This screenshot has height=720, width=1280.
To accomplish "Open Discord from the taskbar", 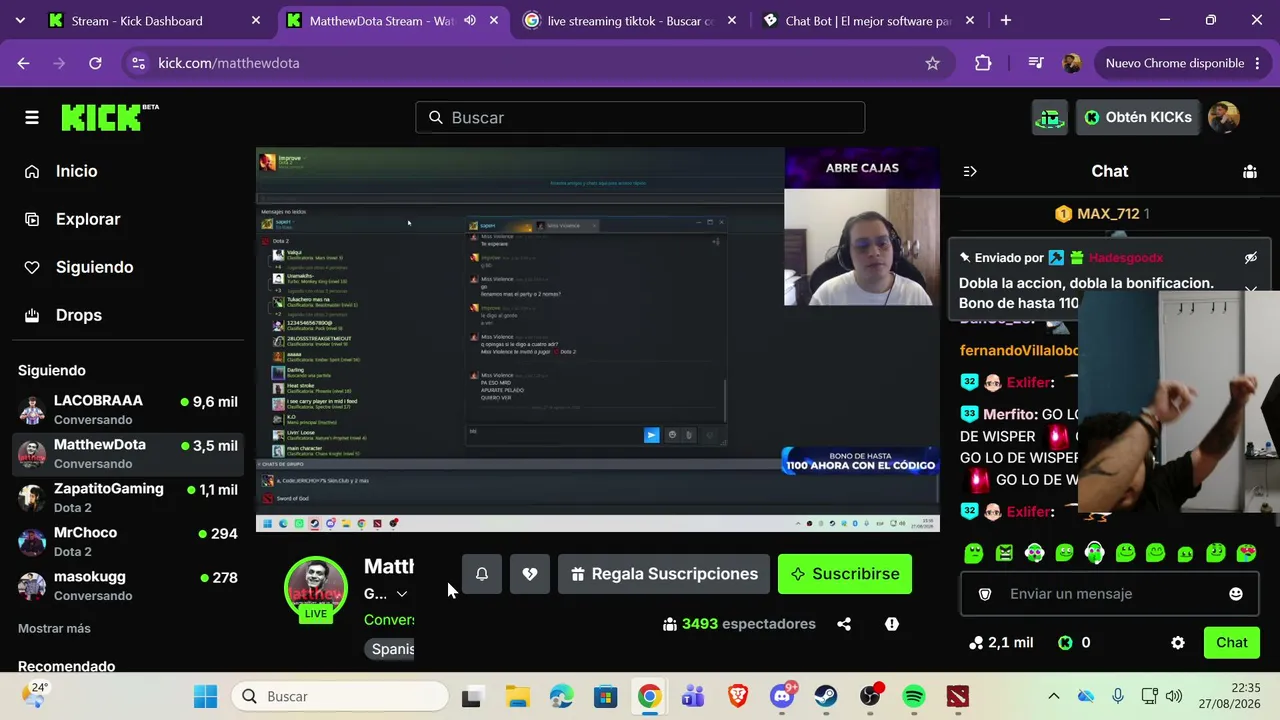I will coord(782,697).
